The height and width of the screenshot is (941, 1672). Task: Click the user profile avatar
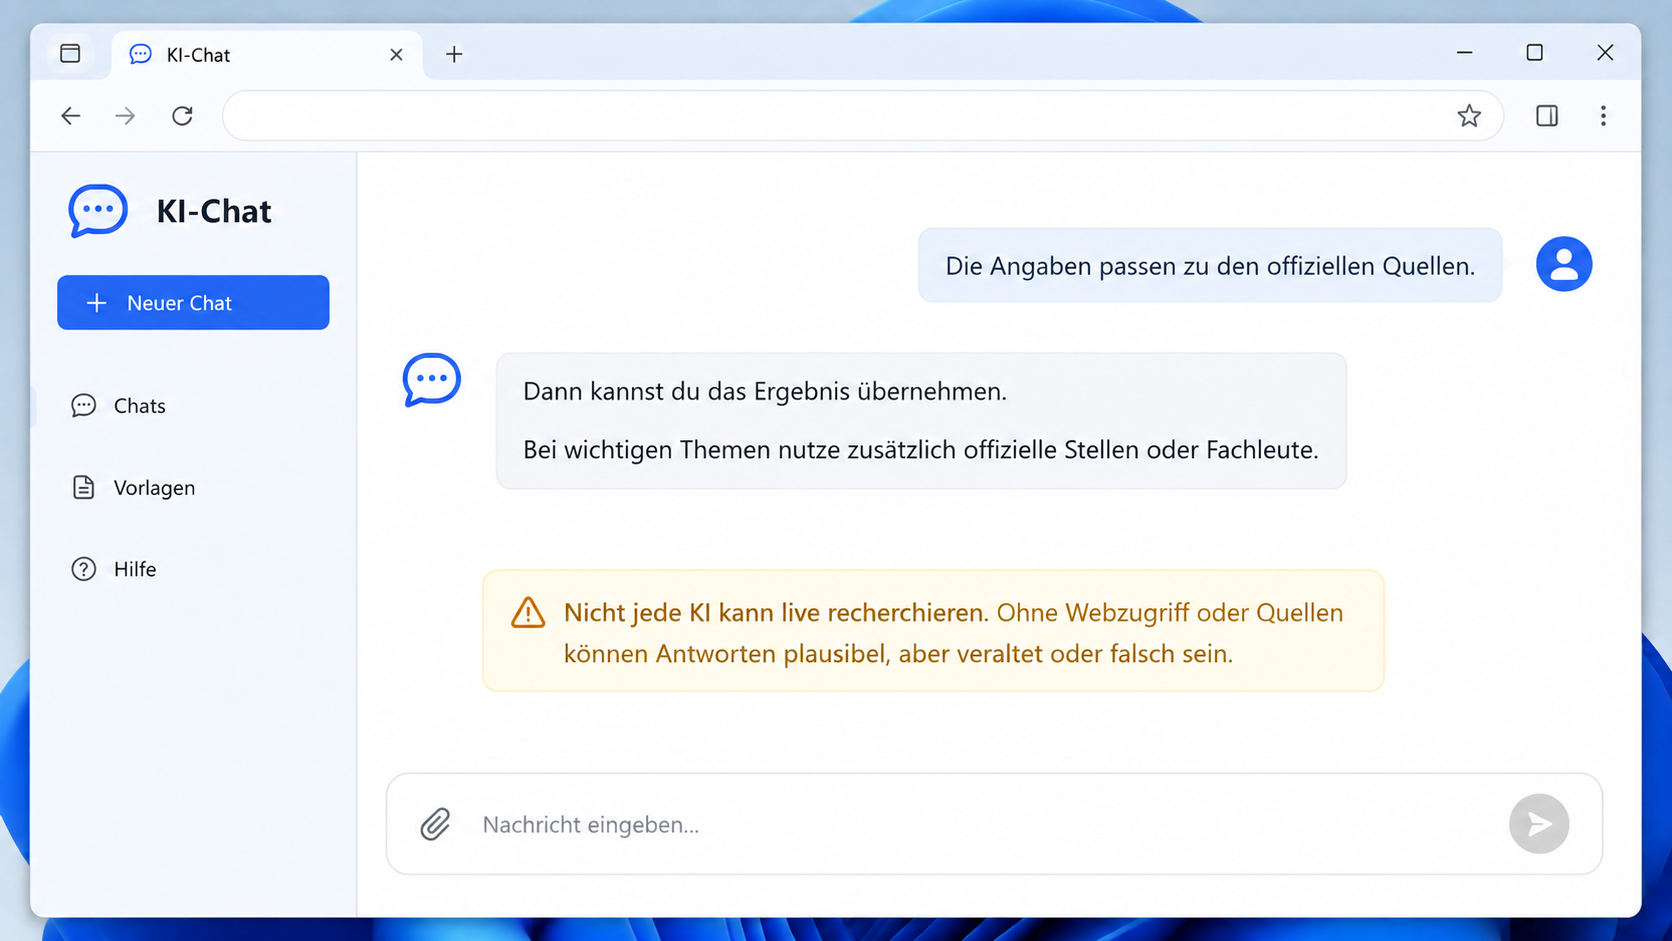point(1564,264)
